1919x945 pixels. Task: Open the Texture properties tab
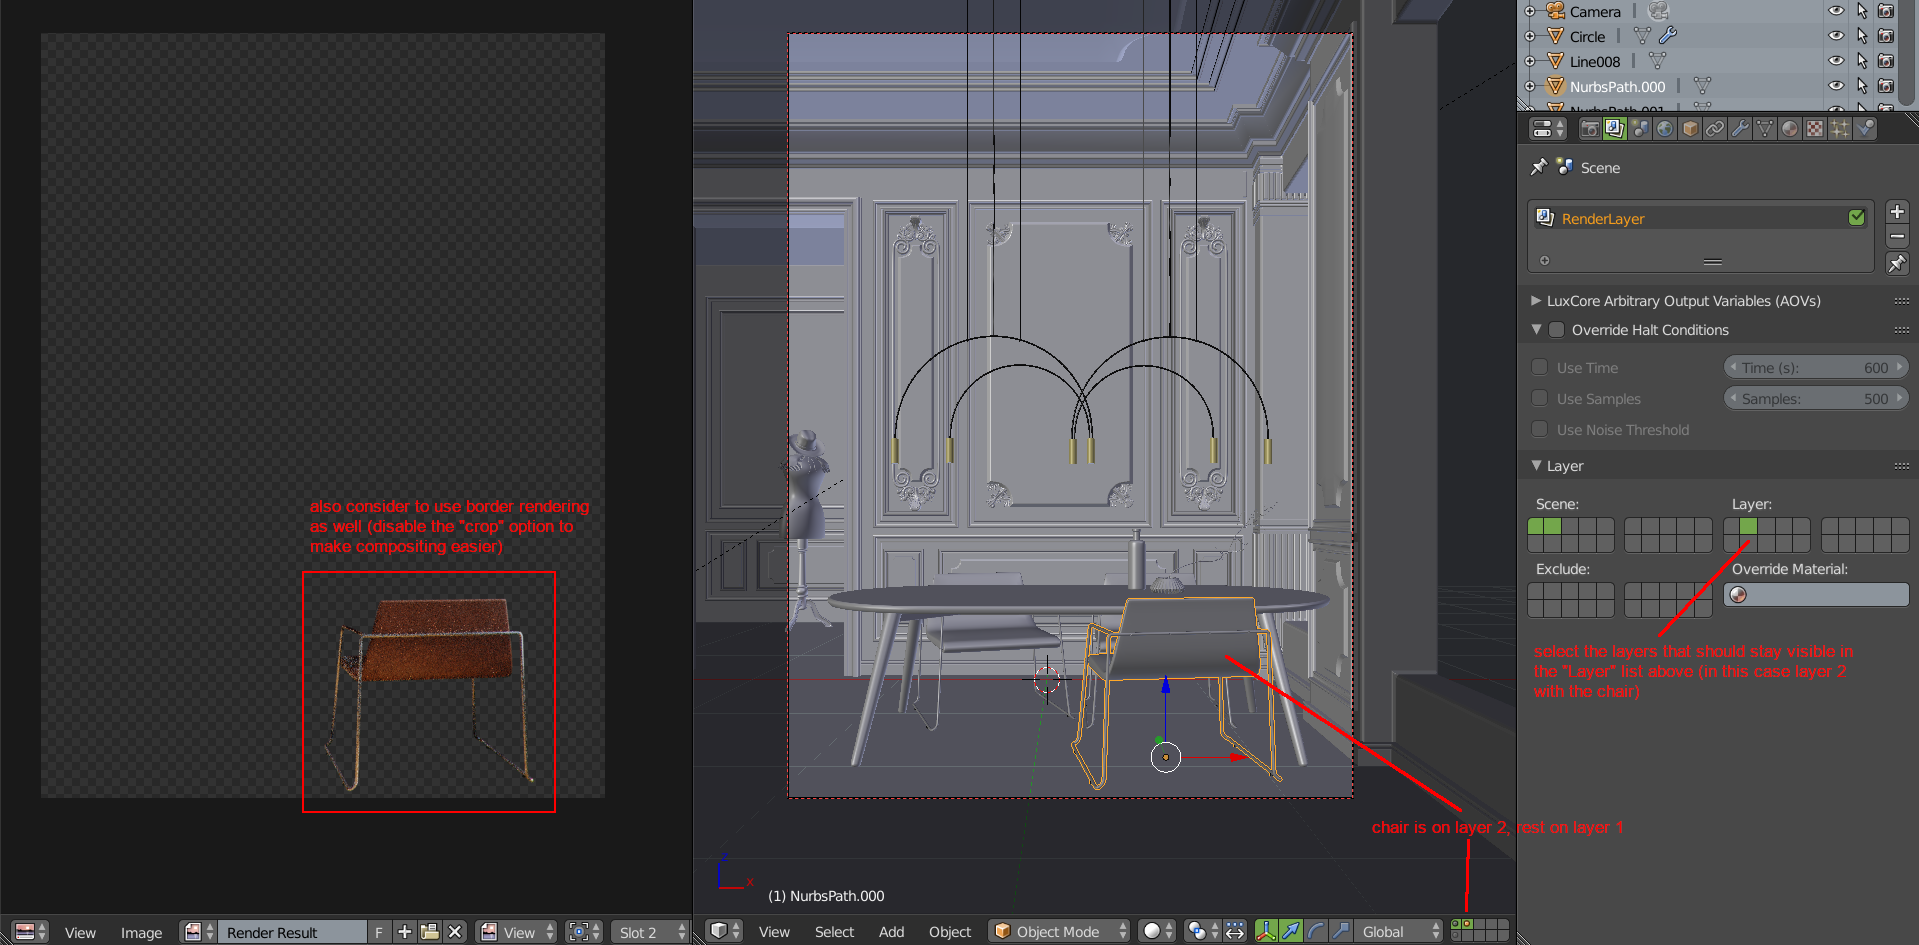coord(1815,128)
